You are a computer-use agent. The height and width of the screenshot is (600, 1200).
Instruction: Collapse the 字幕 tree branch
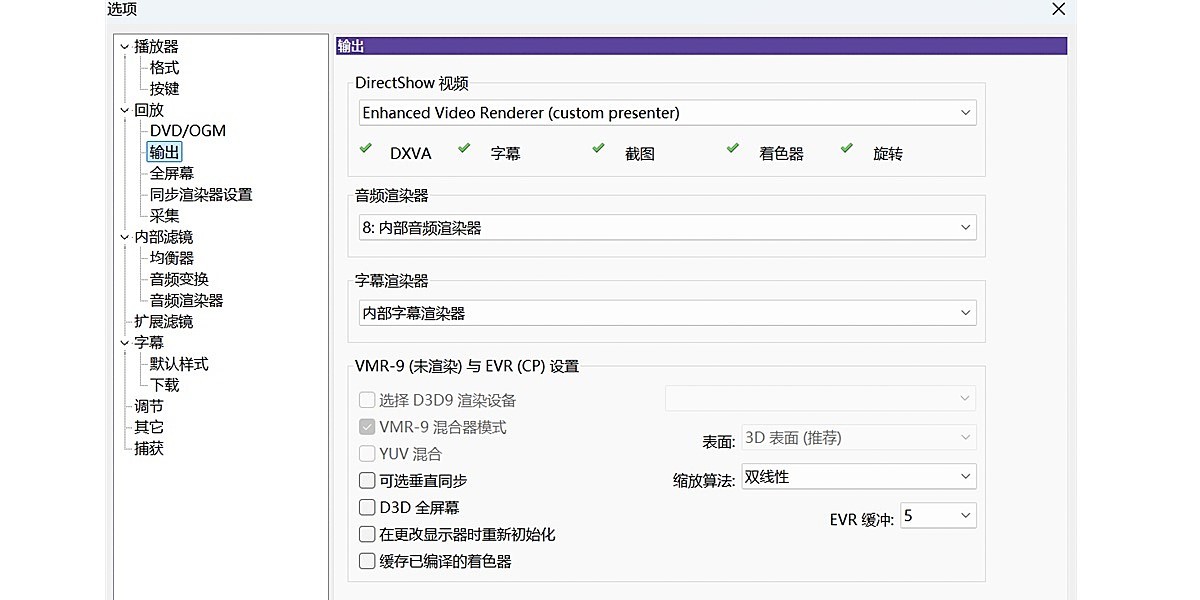coord(124,342)
